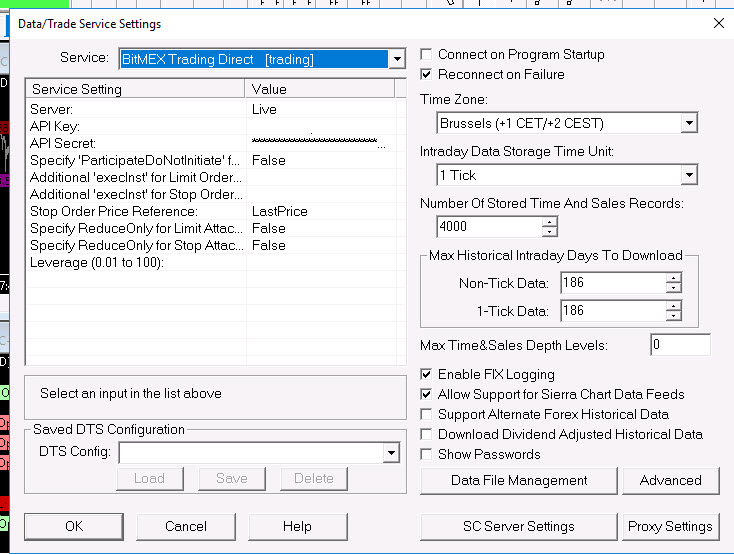Viewport: 734px width, 554px height.
Task: Close the Data/Trade Service Settings dialog
Action: tap(719, 23)
